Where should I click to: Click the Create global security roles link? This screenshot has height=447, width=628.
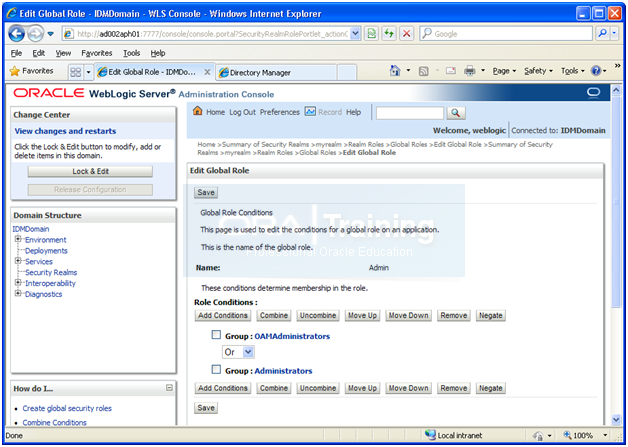coord(67,409)
